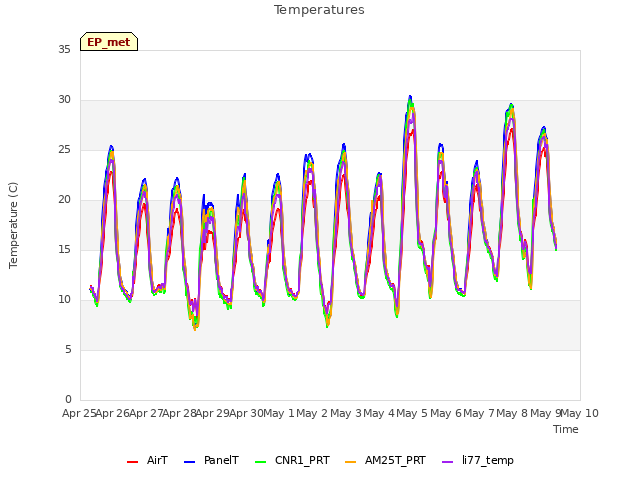Click the 20 y-axis tick label

pyautogui.click(x=64, y=200)
